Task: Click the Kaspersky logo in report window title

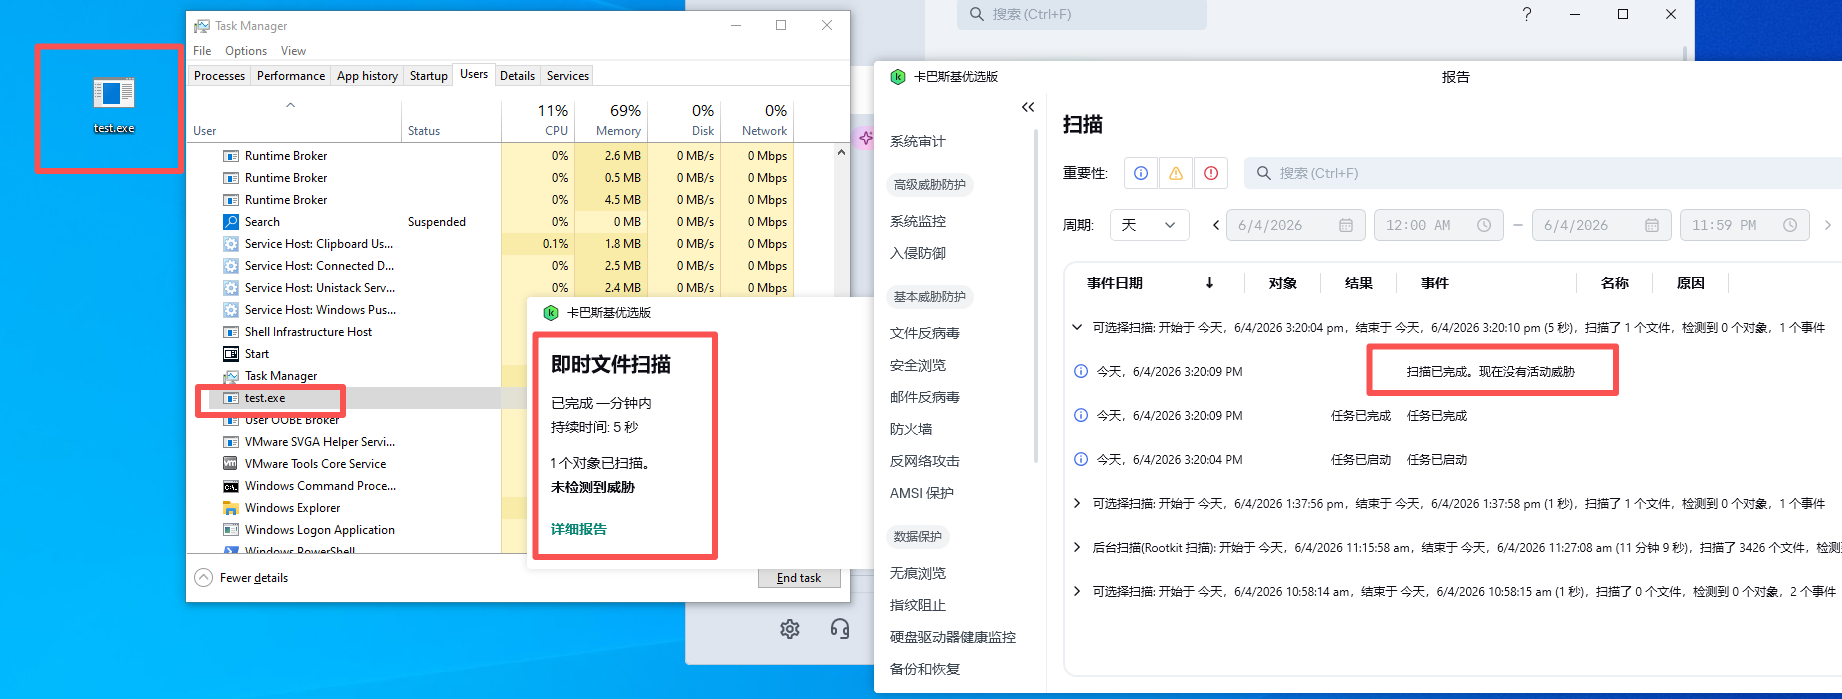Action: (898, 77)
